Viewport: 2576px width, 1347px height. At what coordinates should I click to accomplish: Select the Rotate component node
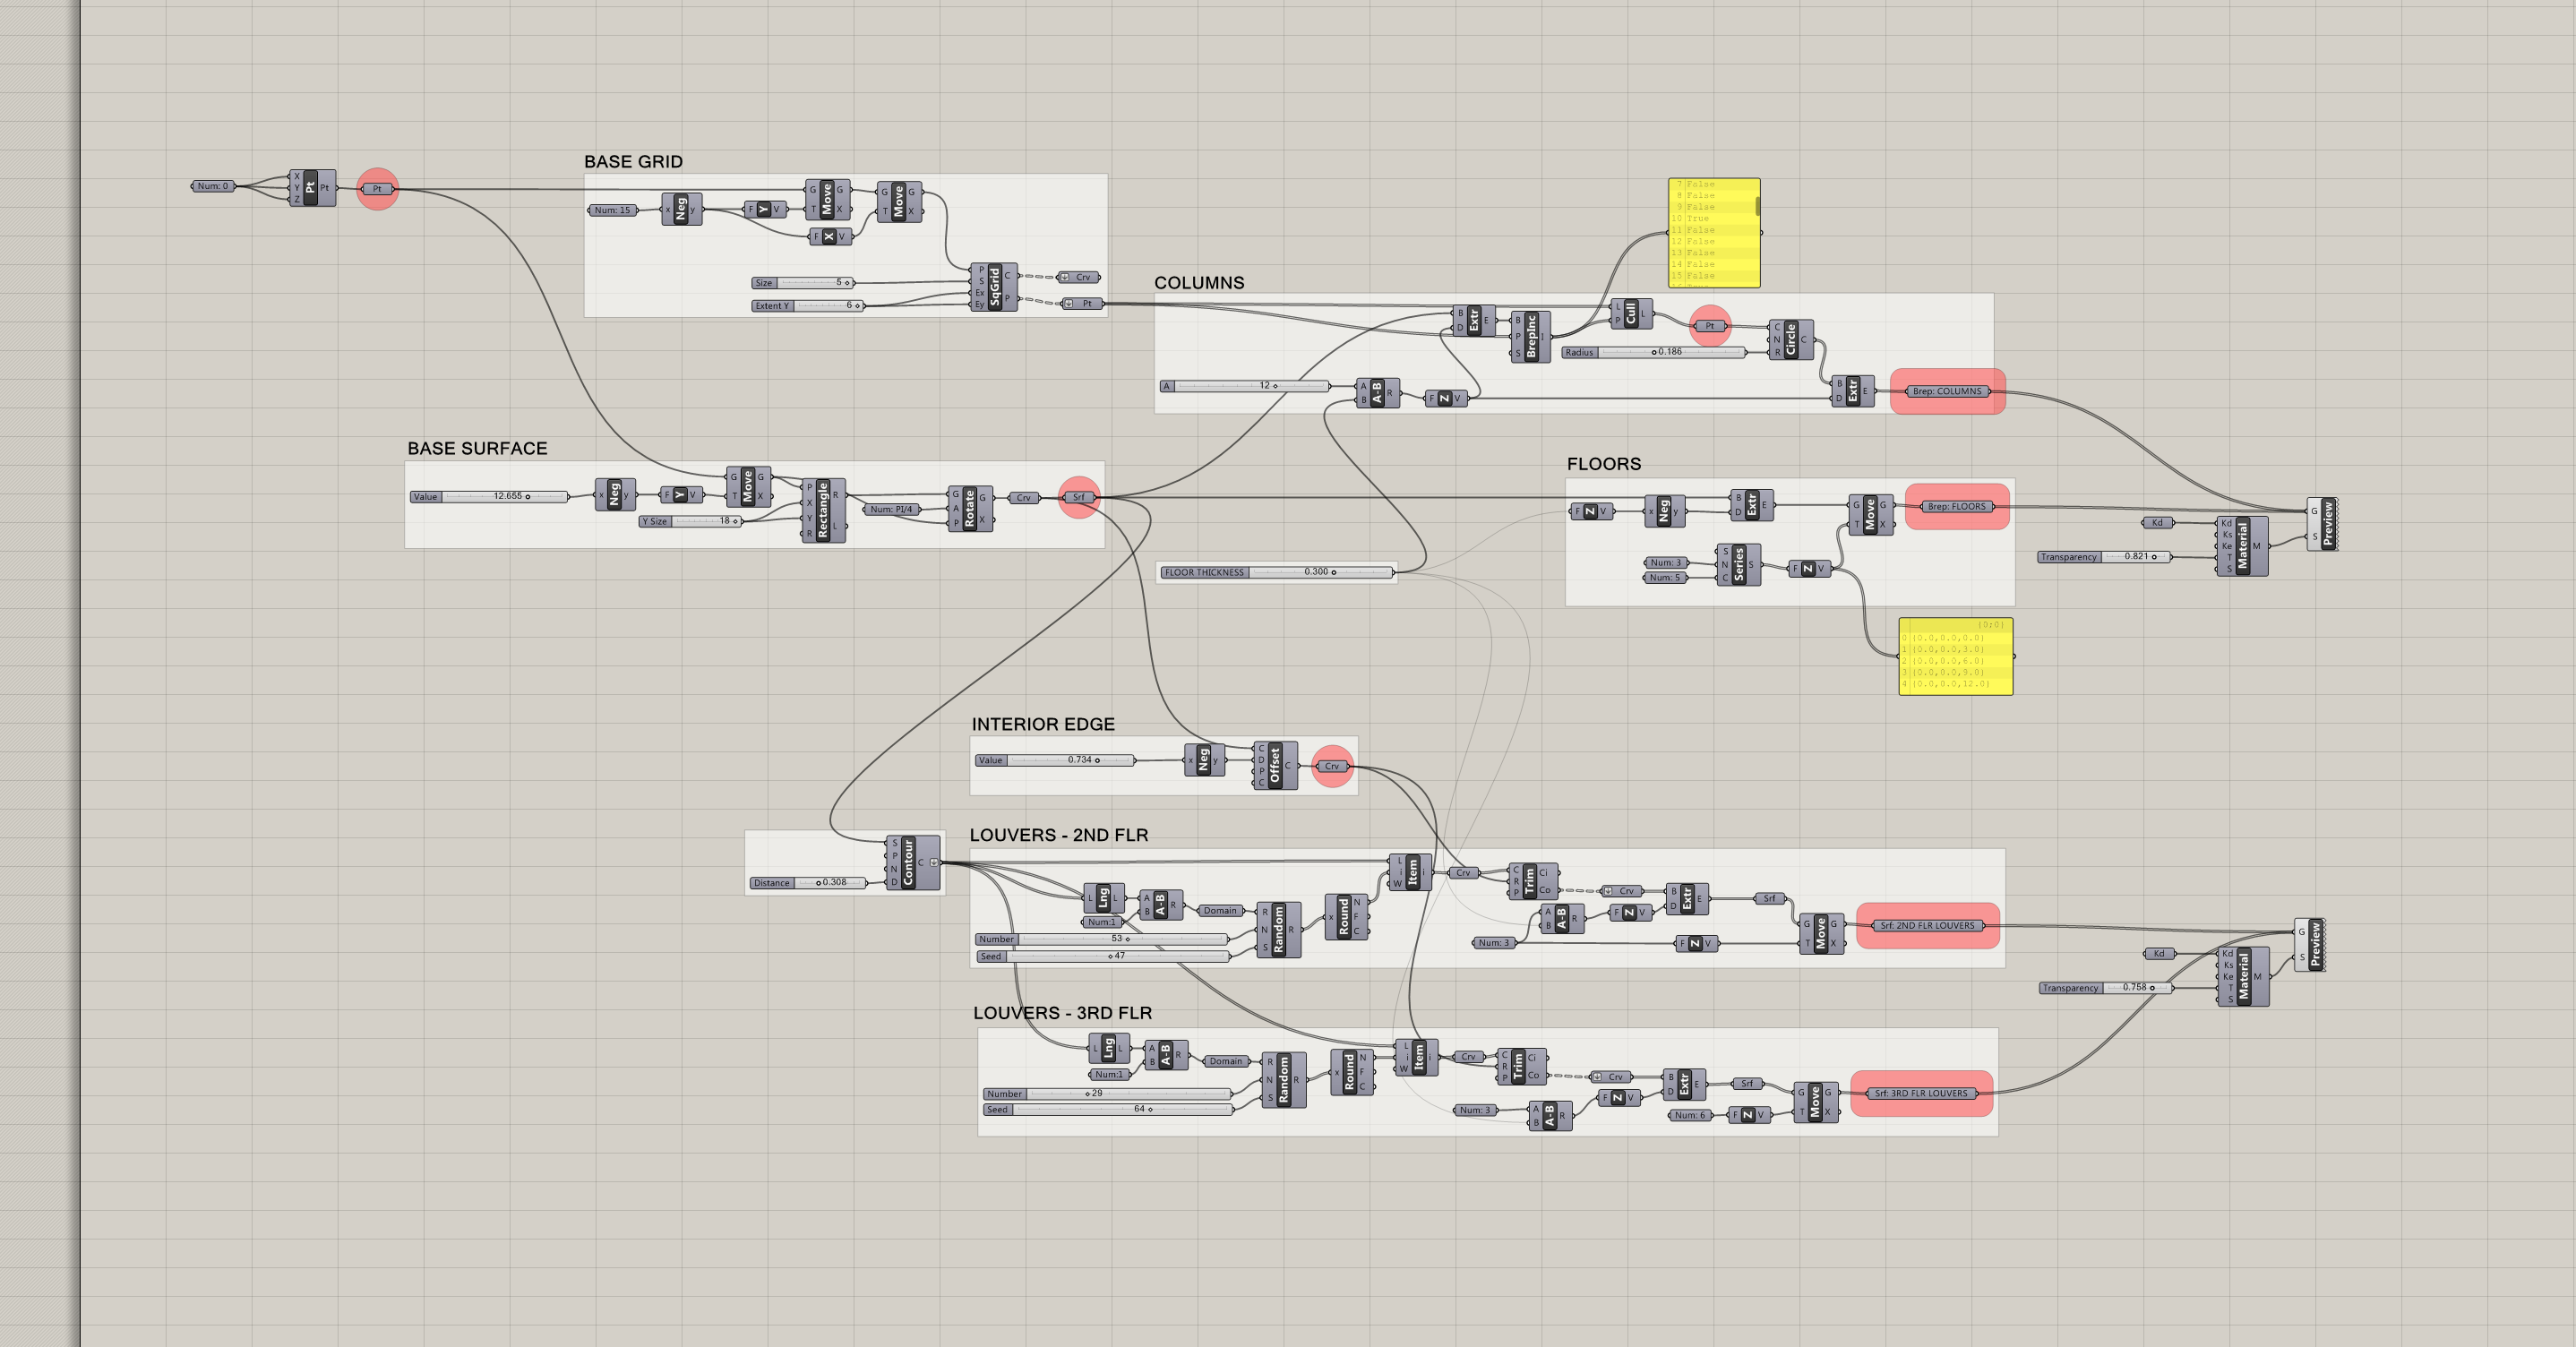pyautogui.click(x=969, y=509)
